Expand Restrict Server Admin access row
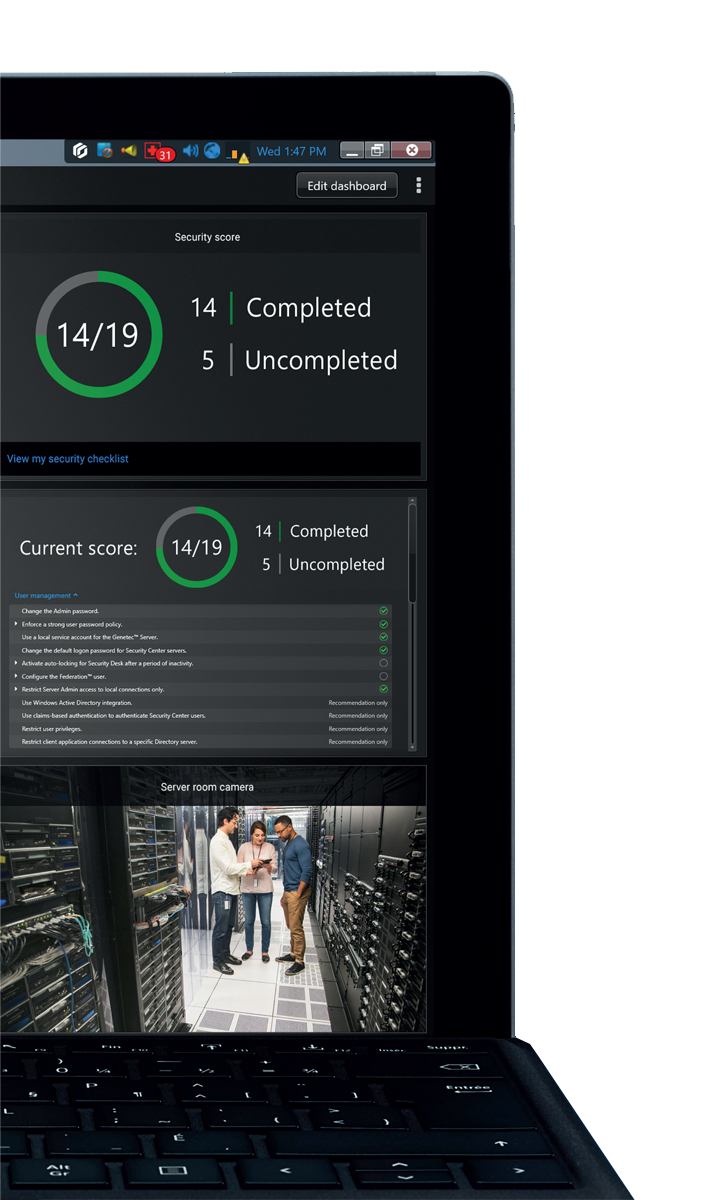Image resolution: width=708 pixels, height=1200 pixels. click(x=16, y=689)
